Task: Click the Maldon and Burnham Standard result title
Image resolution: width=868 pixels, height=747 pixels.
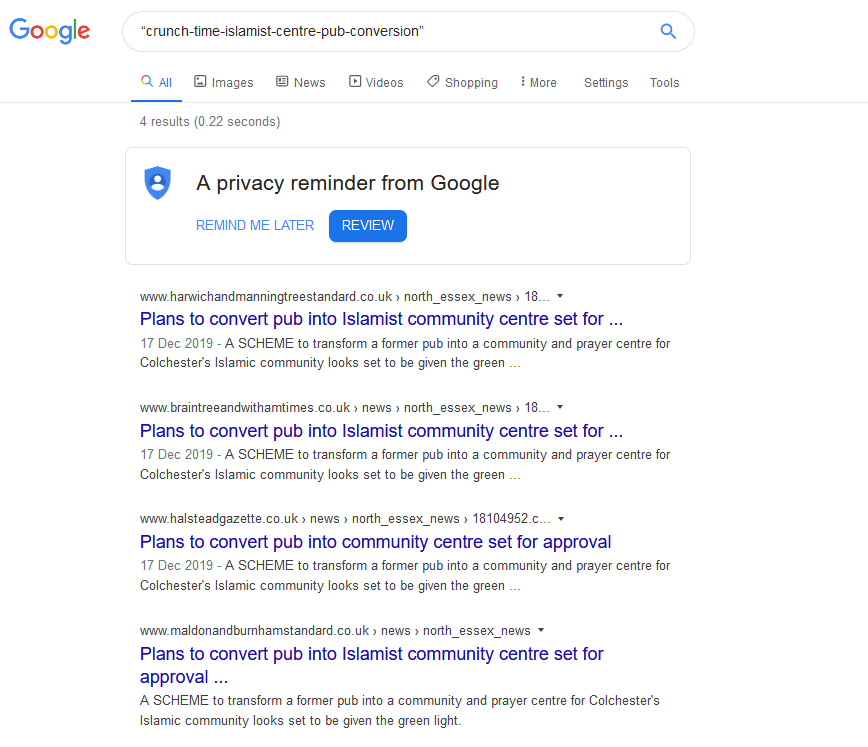Action: pyautogui.click(x=371, y=654)
